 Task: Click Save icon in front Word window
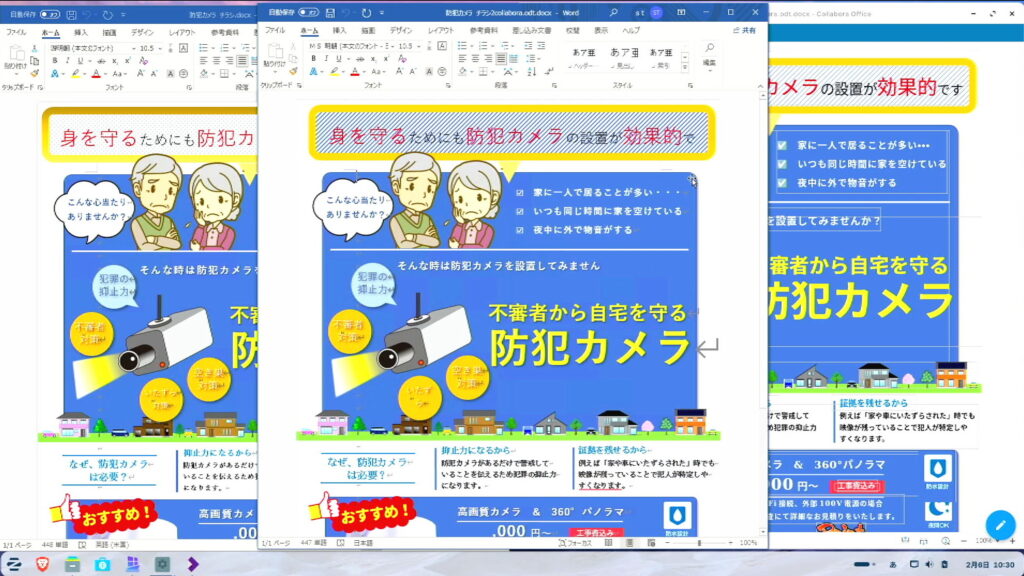(329, 12)
